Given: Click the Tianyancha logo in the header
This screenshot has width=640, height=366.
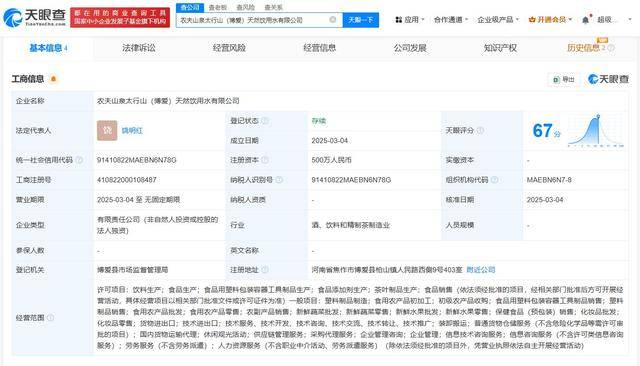Looking at the screenshot, I should point(35,17).
